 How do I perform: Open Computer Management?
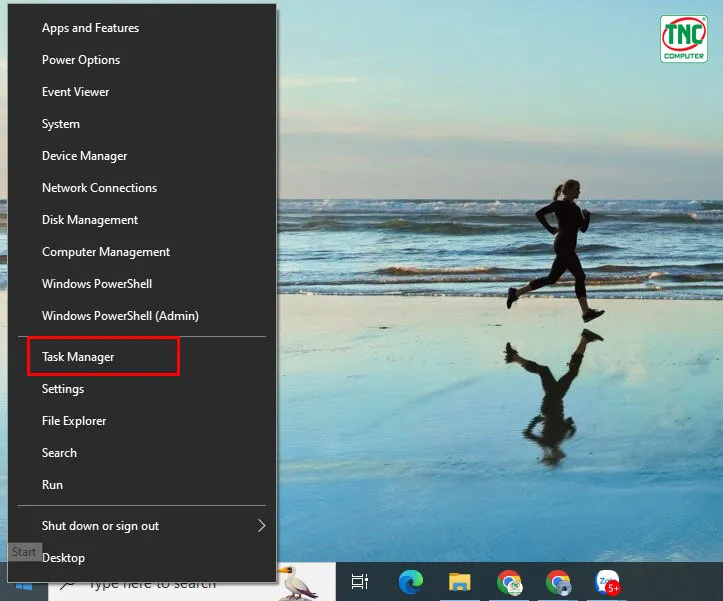(142, 252)
